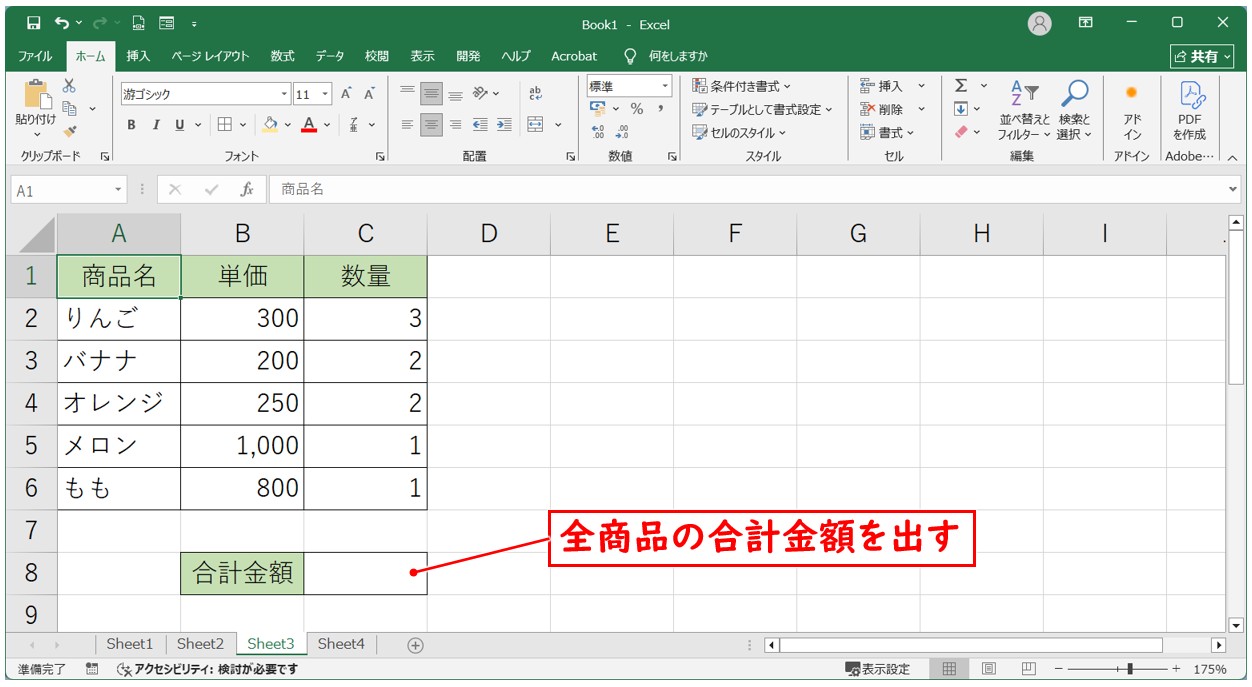Select column D header

[489, 233]
